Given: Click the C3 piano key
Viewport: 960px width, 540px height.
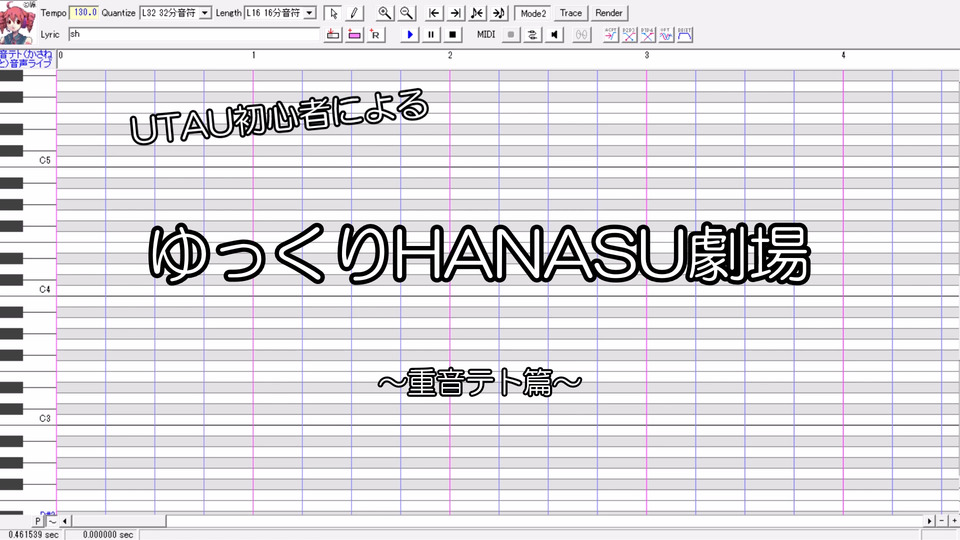Looking at the screenshot, I should [28, 419].
